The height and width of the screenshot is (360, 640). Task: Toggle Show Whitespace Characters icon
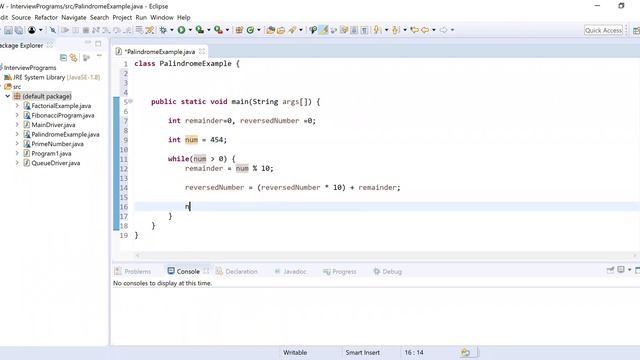click(364, 30)
